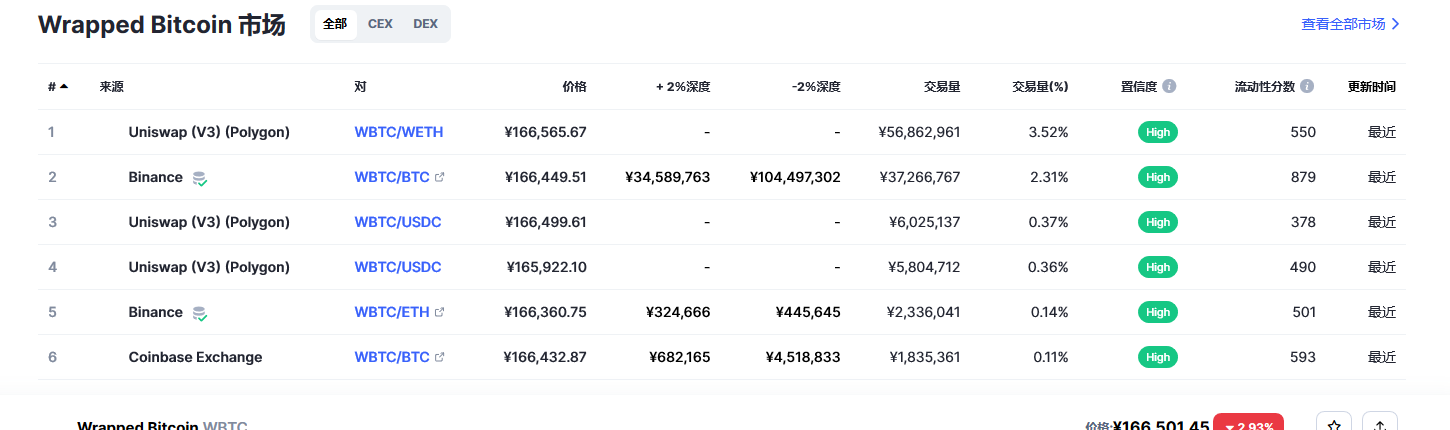This screenshot has height=430, width=1450.
Task: Sort by the 置信度 column header
Action: (1139, 87)
